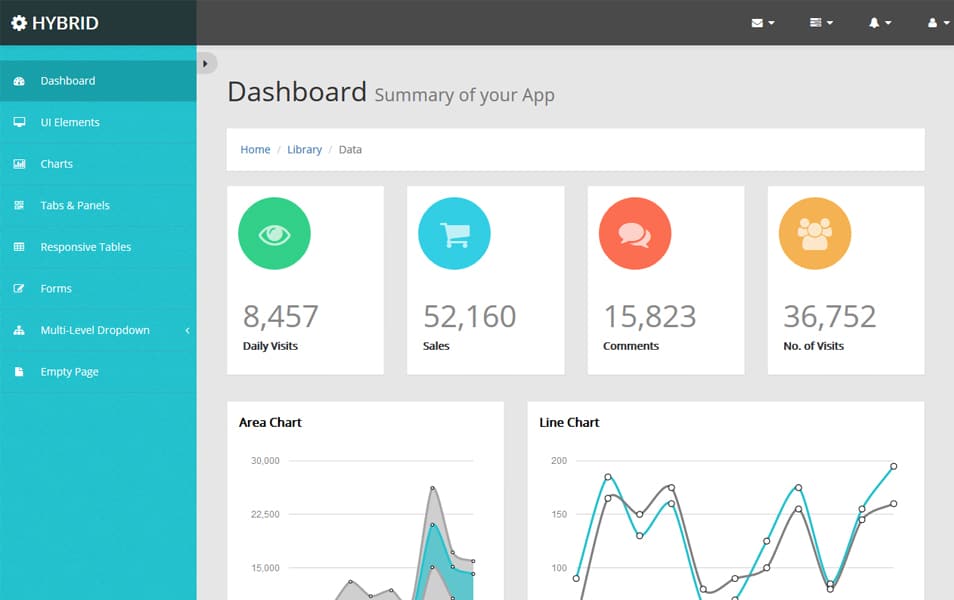The width and height of the screenshot is (954, 600).
Task: Open the notifications bell icon
Action: pos(875,22)
